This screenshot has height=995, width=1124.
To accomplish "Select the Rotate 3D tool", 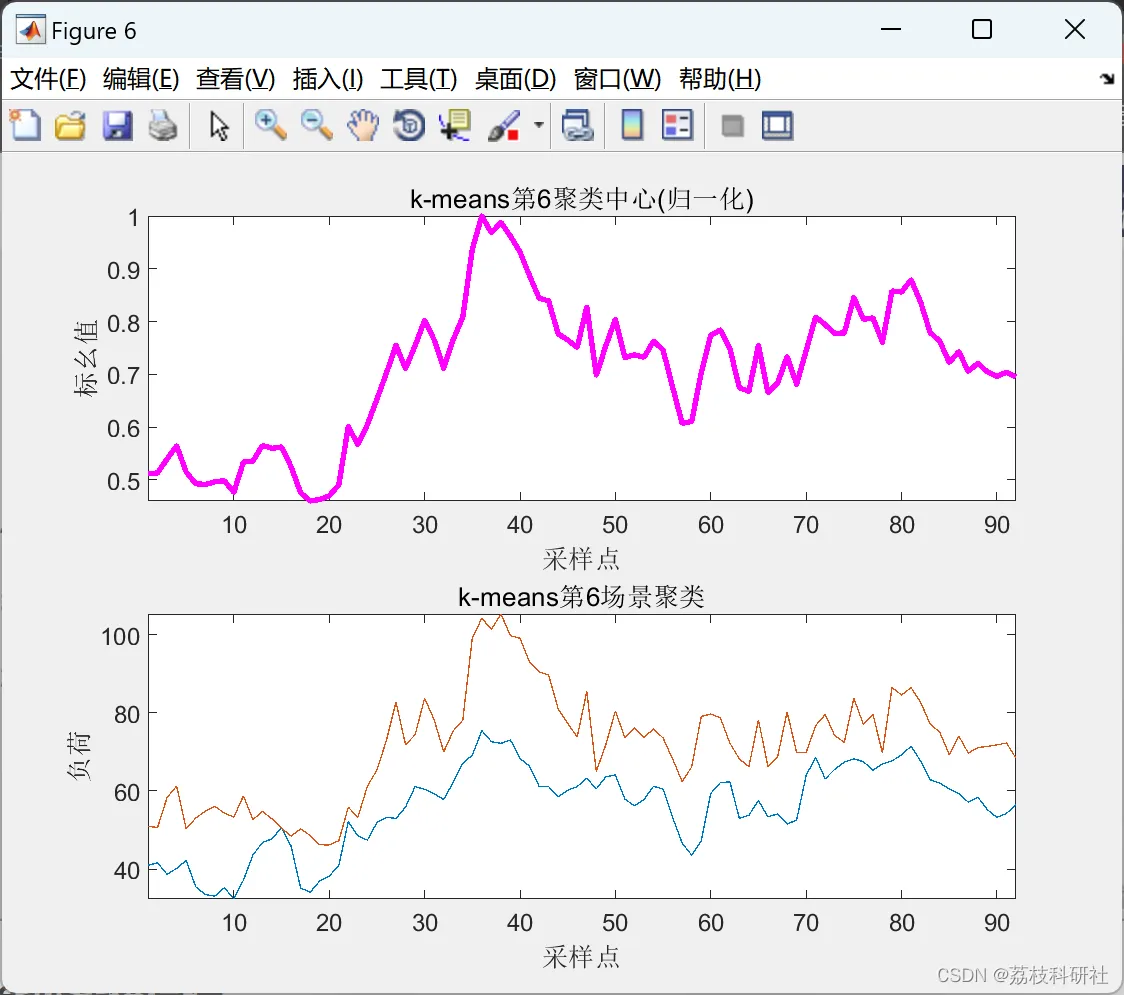I will 409,125.
